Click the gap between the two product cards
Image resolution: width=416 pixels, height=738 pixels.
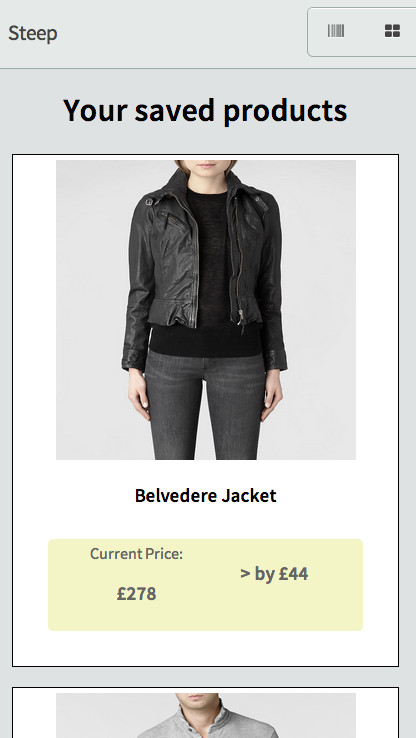click(205, 677)
